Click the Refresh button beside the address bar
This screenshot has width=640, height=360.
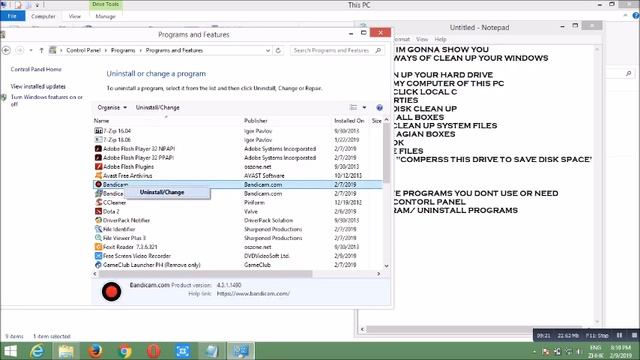point(278,50)
